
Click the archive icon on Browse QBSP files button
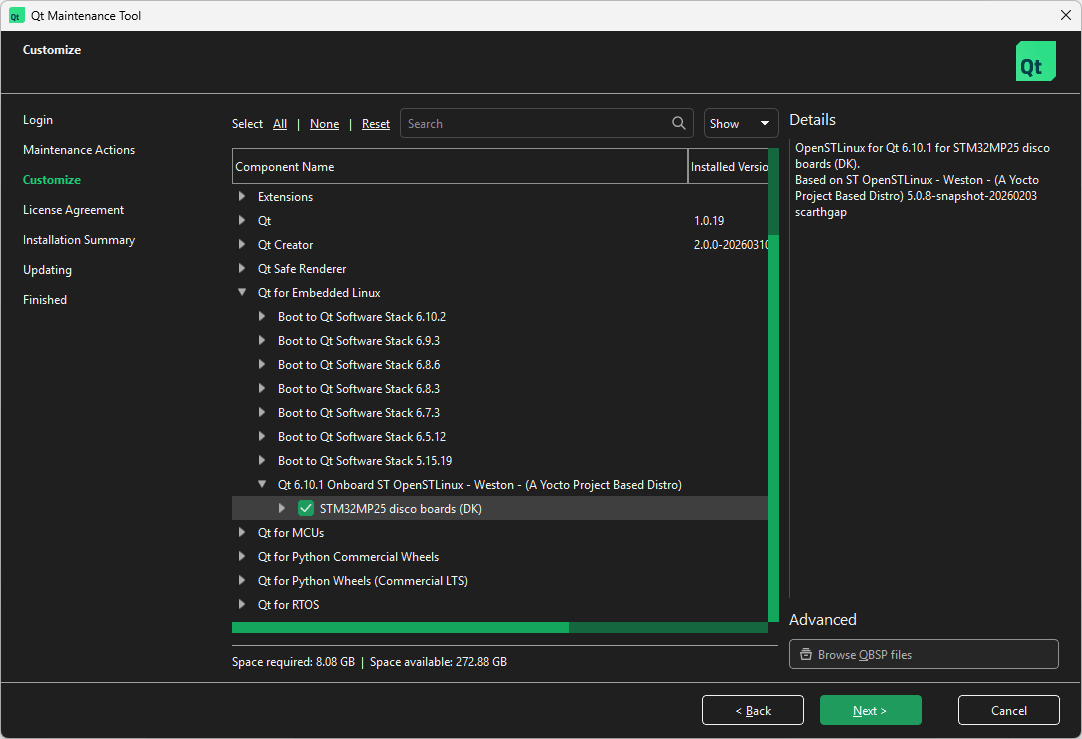tap(806, 654)
